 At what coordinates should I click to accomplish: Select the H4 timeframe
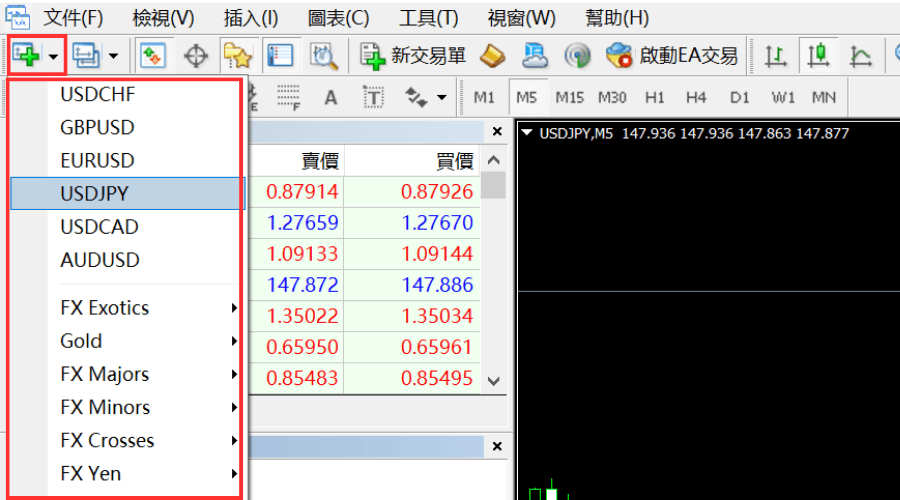696,98
